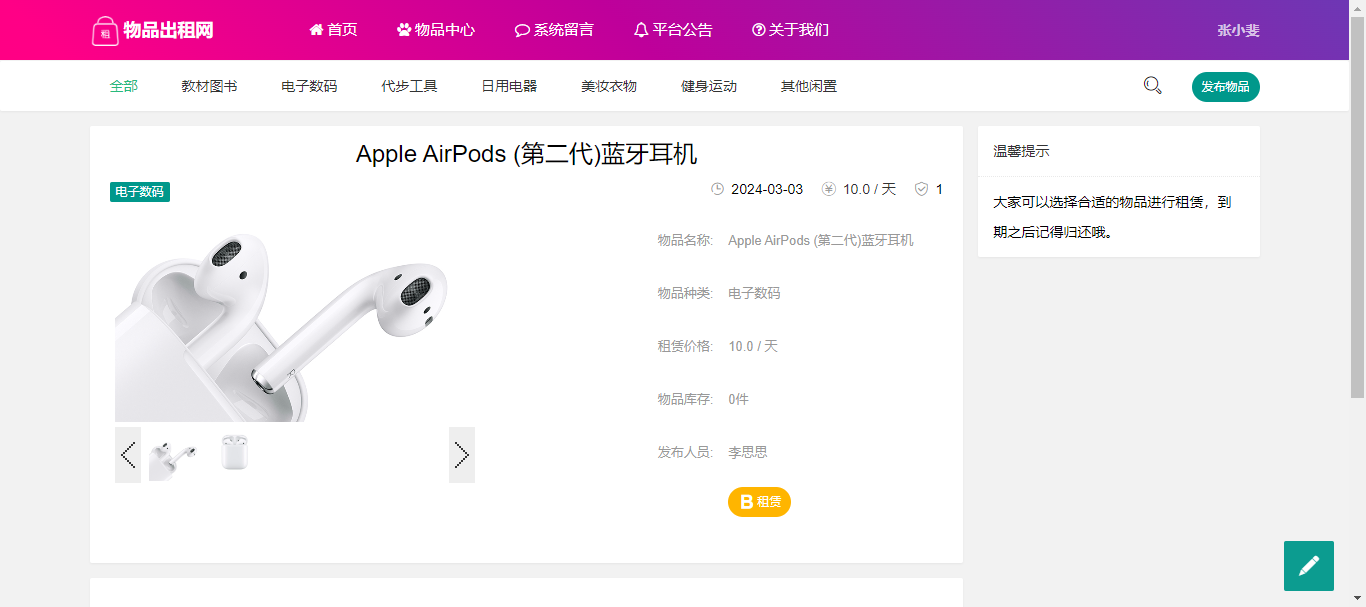
Task: Select the 健身运动 category tab
Action: tap(709, 86)
